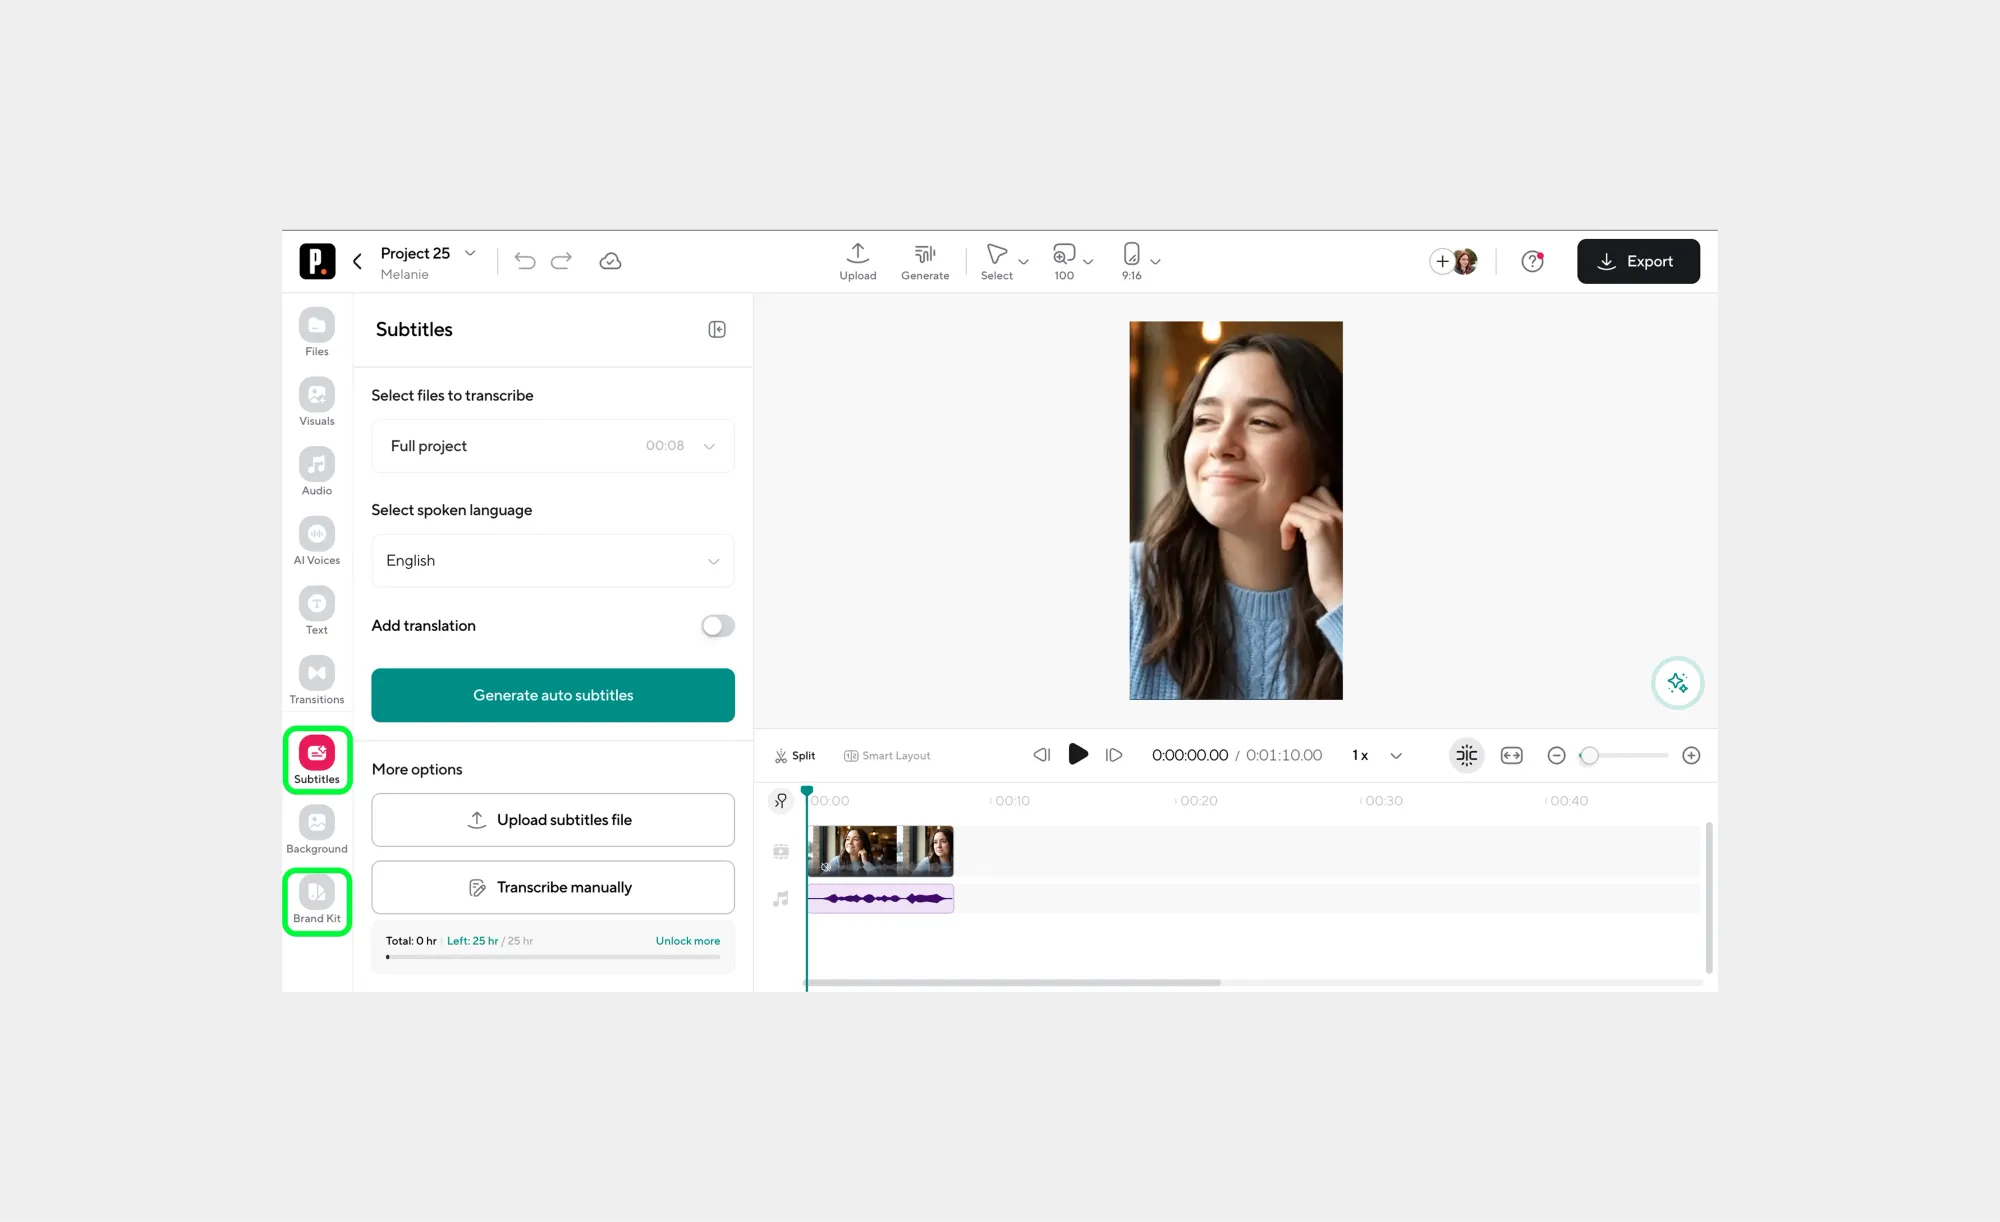This screenshot has height=1222, width=2000.
Task: Click the cloud save status icon
Action: point(610,261)
